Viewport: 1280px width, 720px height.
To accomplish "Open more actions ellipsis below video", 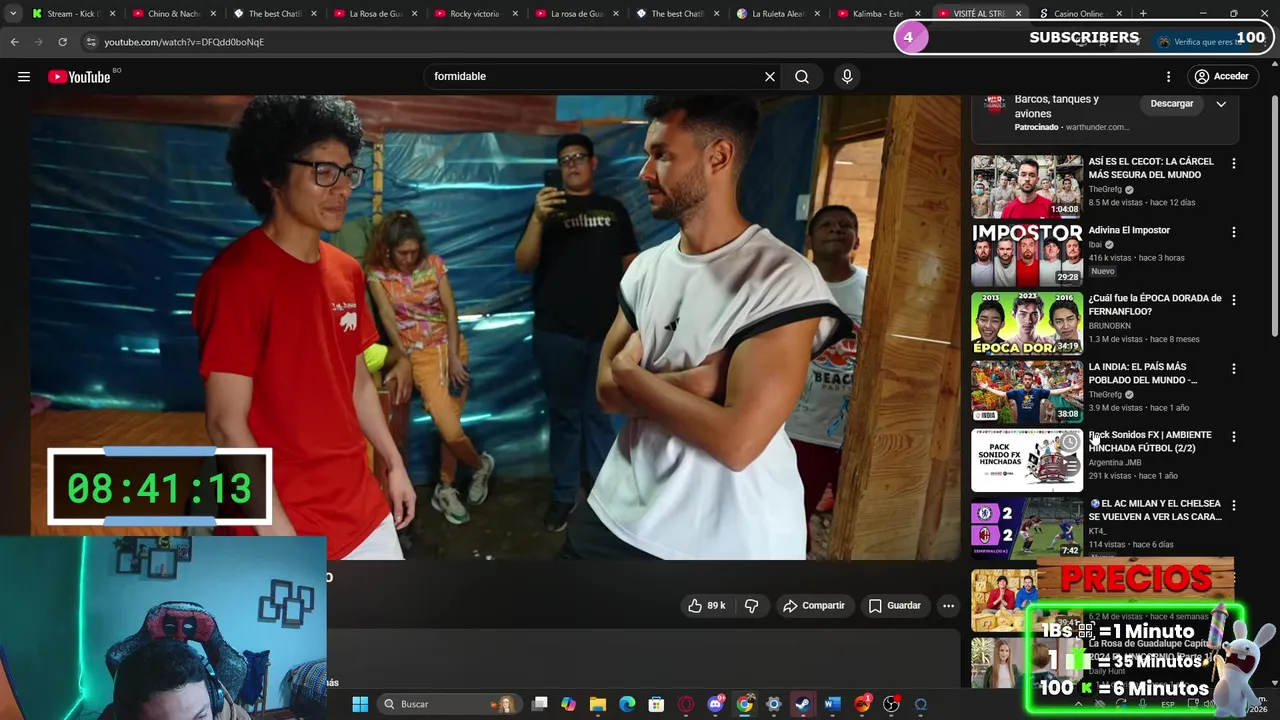I will 948,605.
